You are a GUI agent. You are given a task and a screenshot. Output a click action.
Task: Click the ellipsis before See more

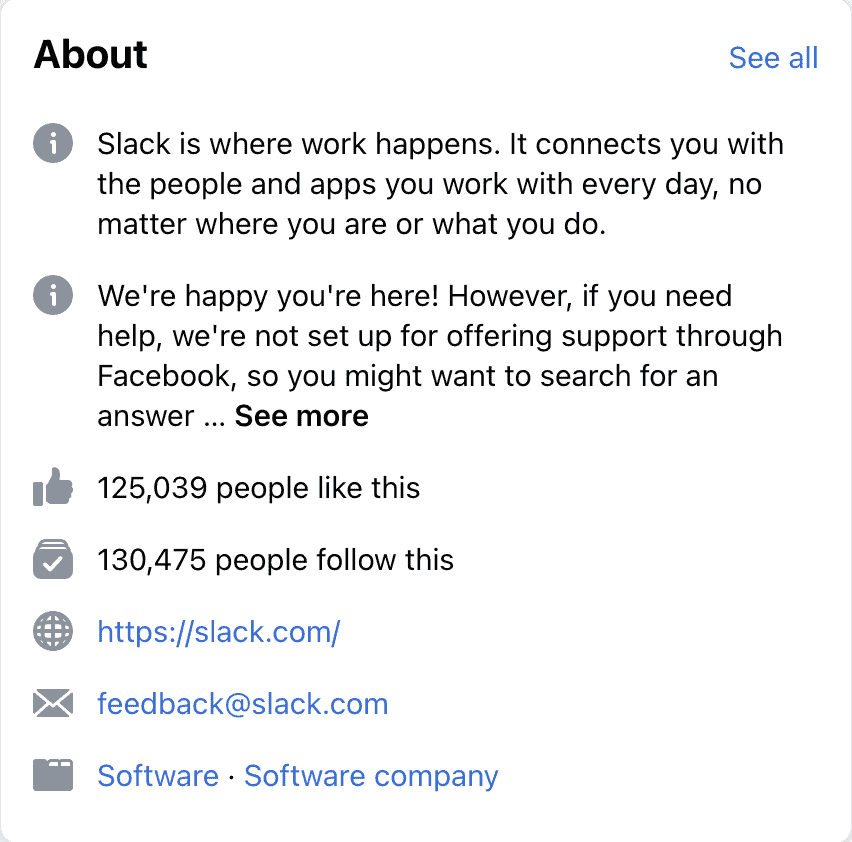[x=214, y=418]
